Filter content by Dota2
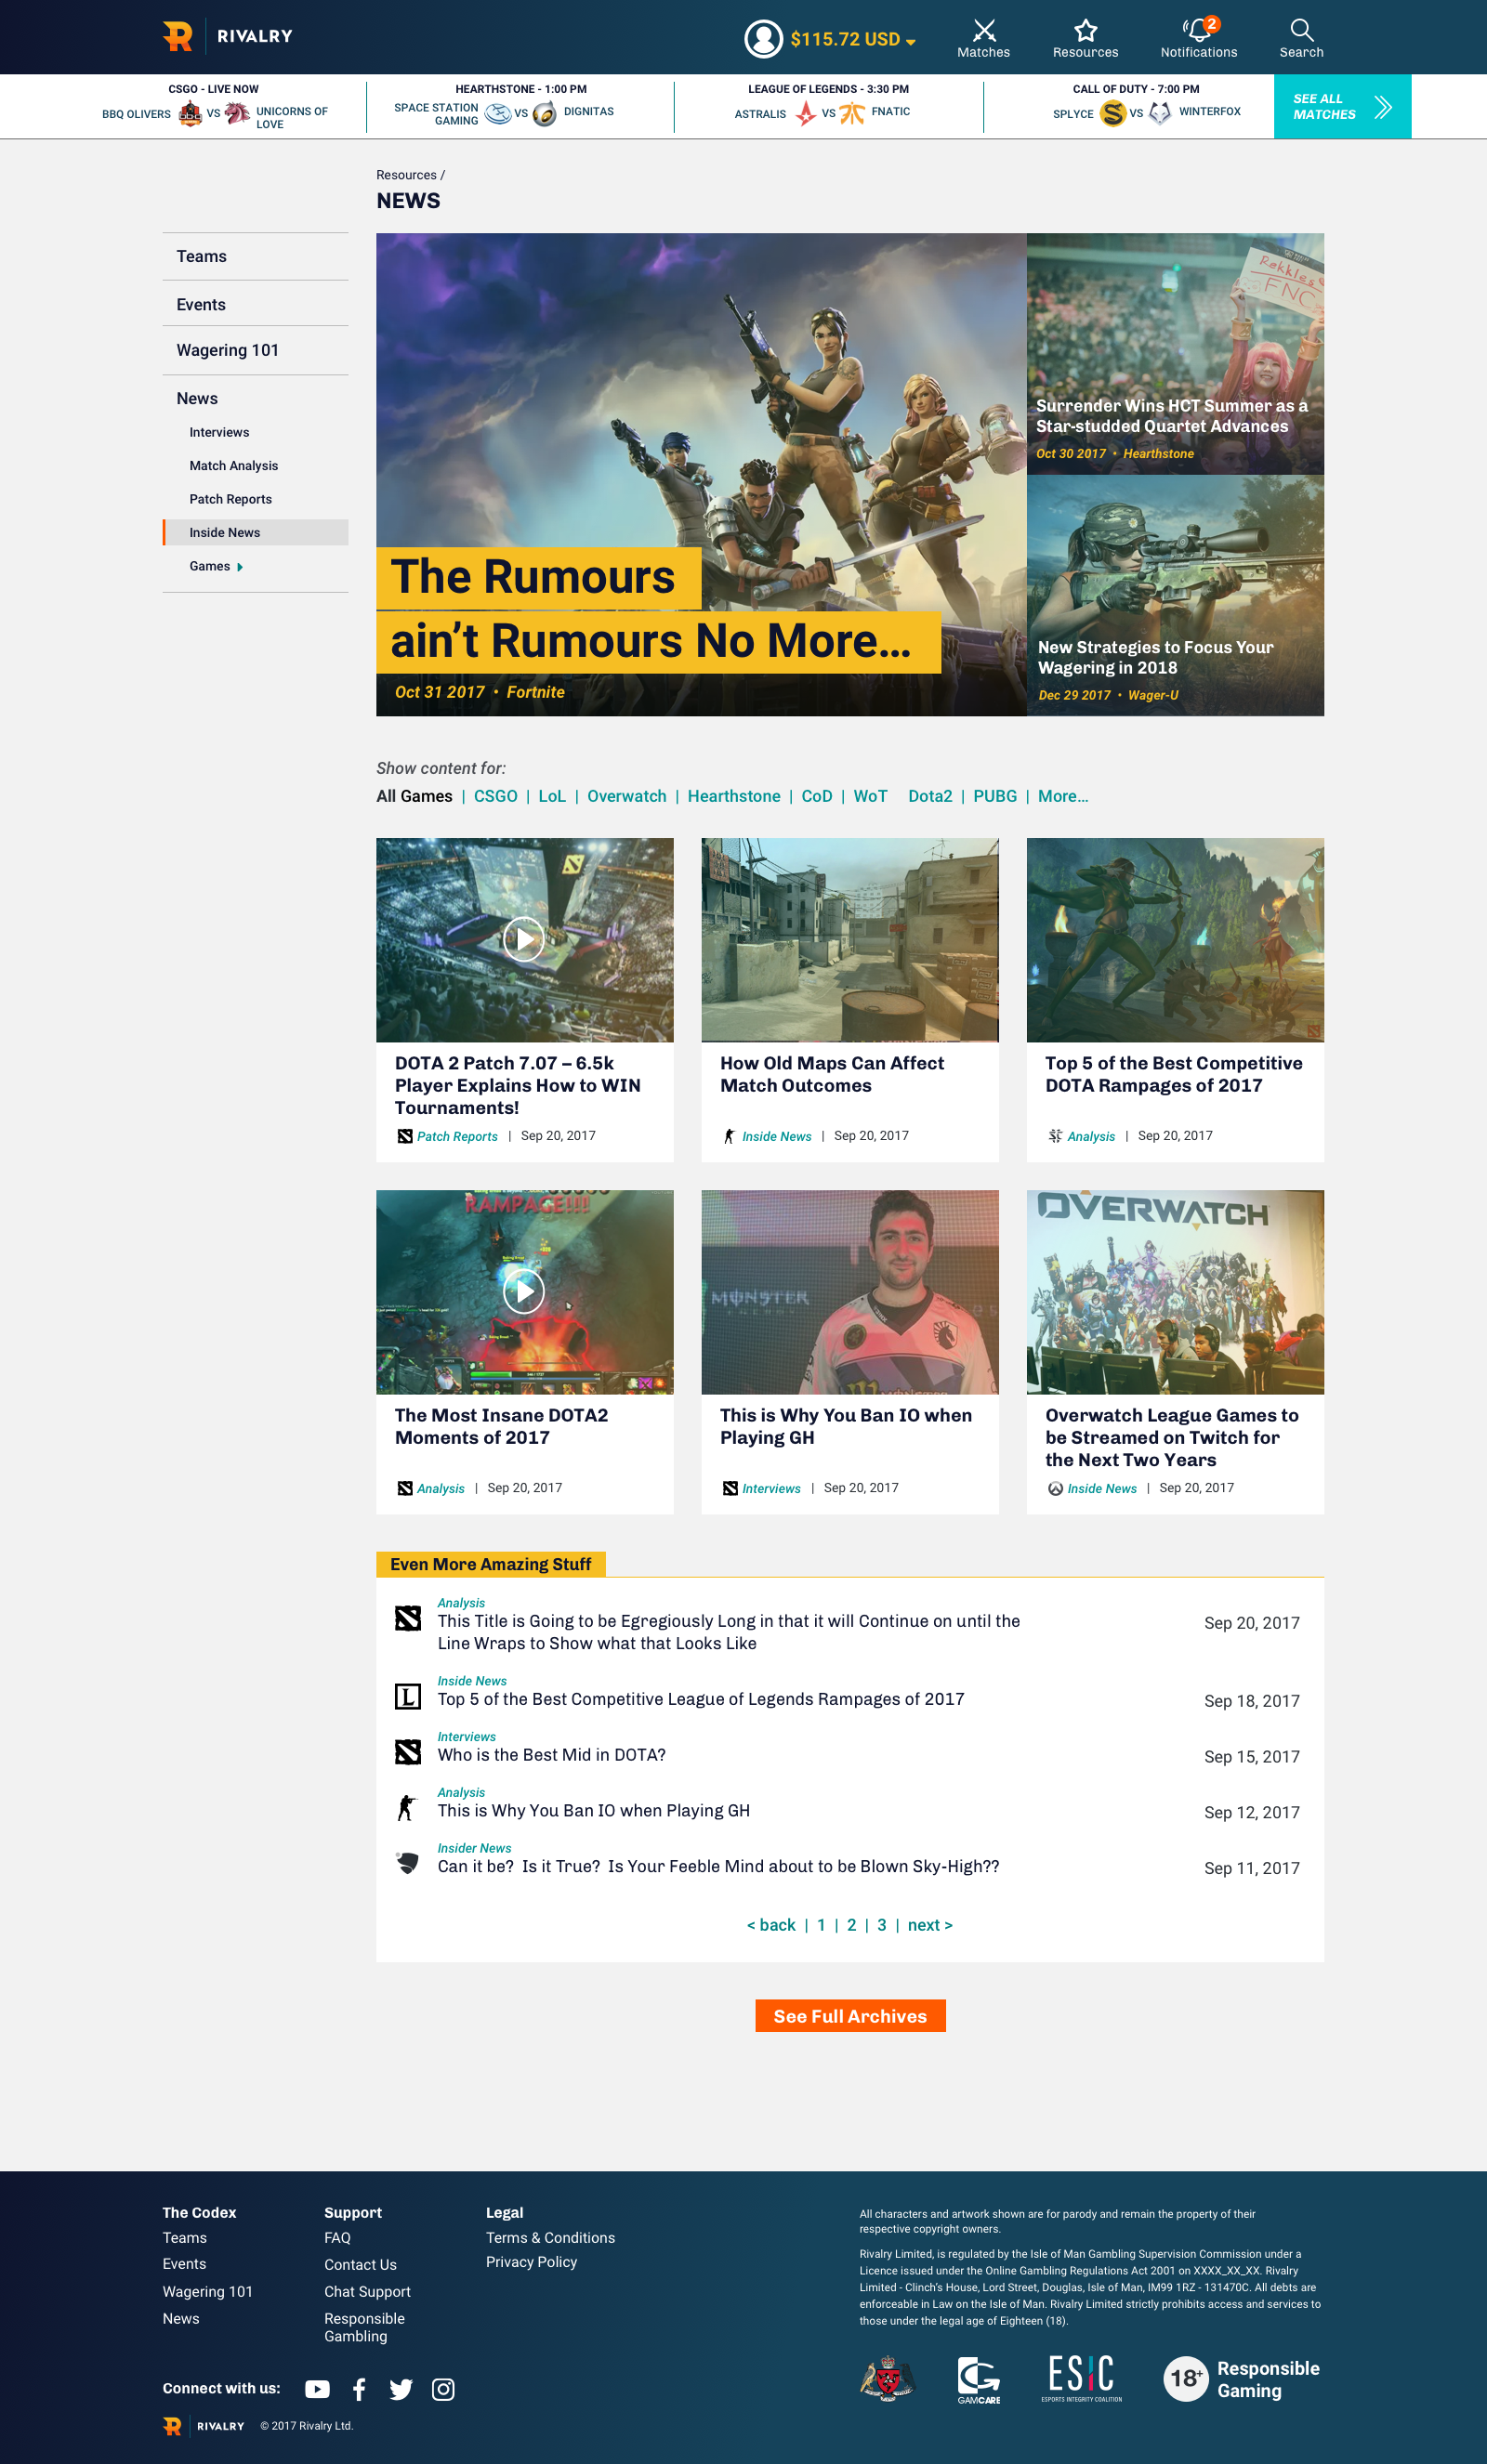Image resolution: width=1487 pixels, height=2464 pixels. pos(930,796)
